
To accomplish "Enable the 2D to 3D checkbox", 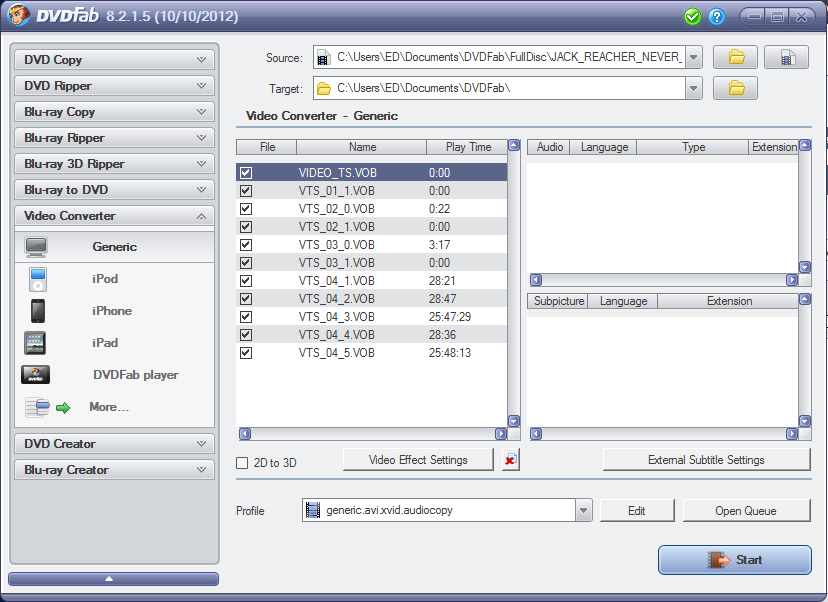I will [x=242, y=463].
